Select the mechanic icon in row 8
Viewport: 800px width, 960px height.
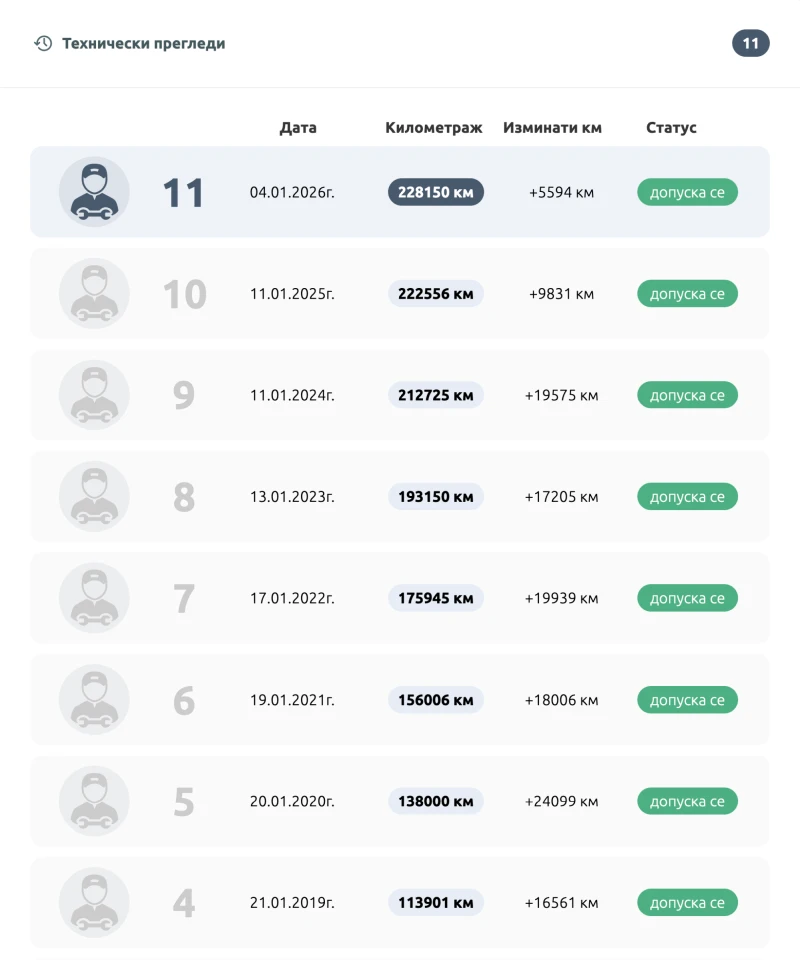94,496
